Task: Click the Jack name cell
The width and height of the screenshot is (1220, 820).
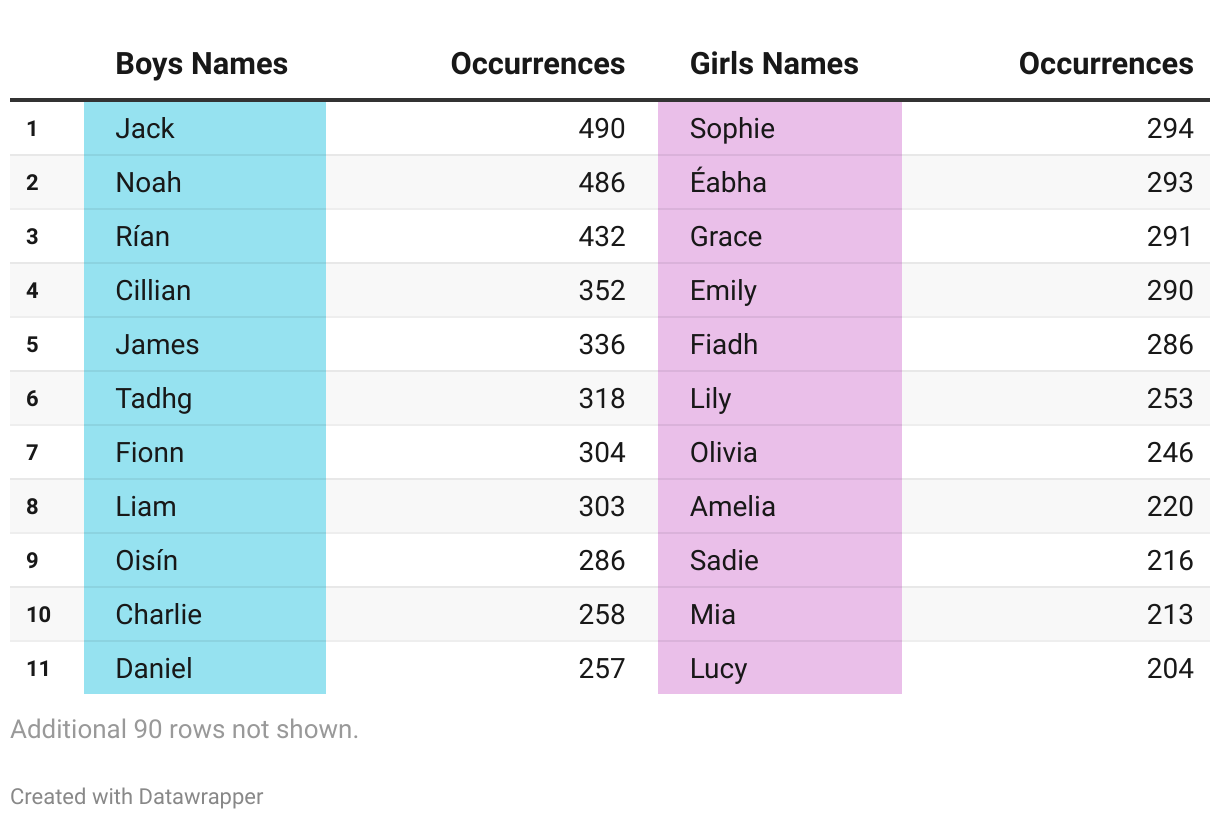Action: pos(205,128)
